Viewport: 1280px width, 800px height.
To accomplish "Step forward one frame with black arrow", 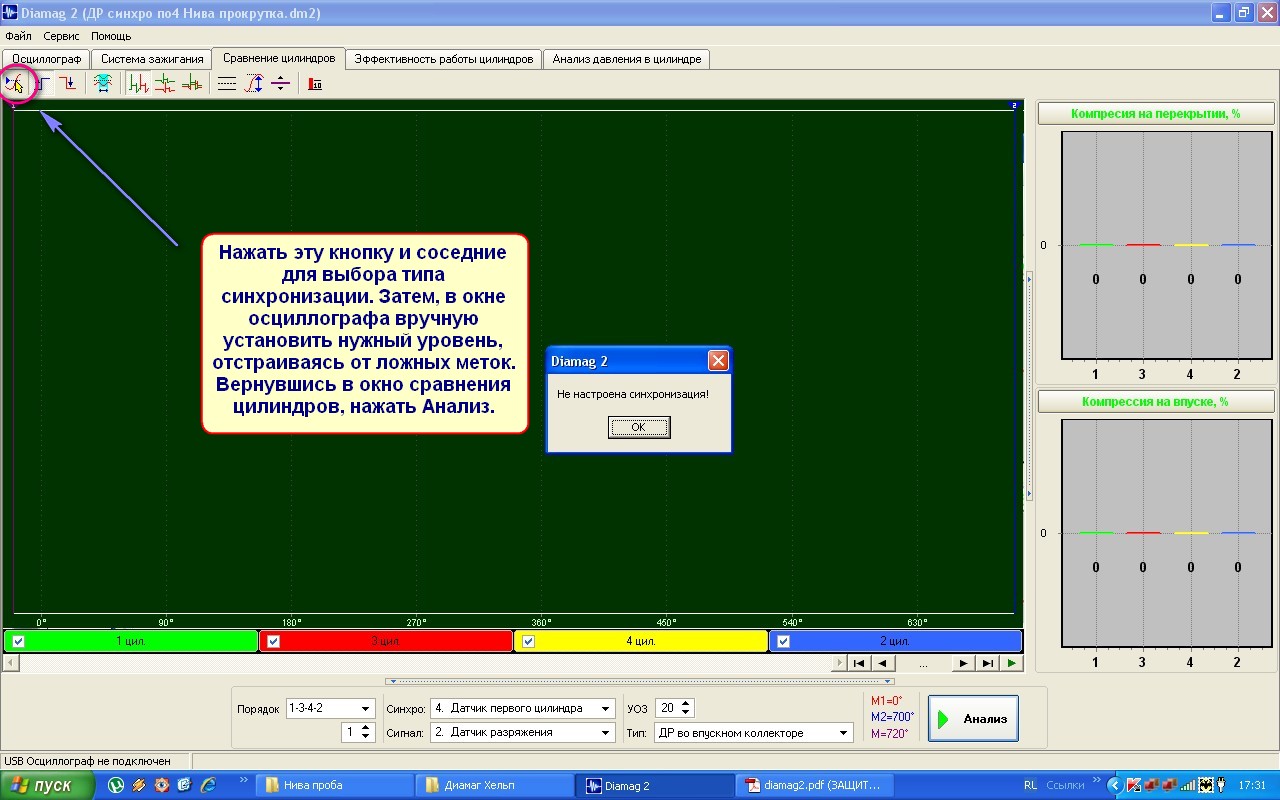I will [x=963, y=663].
